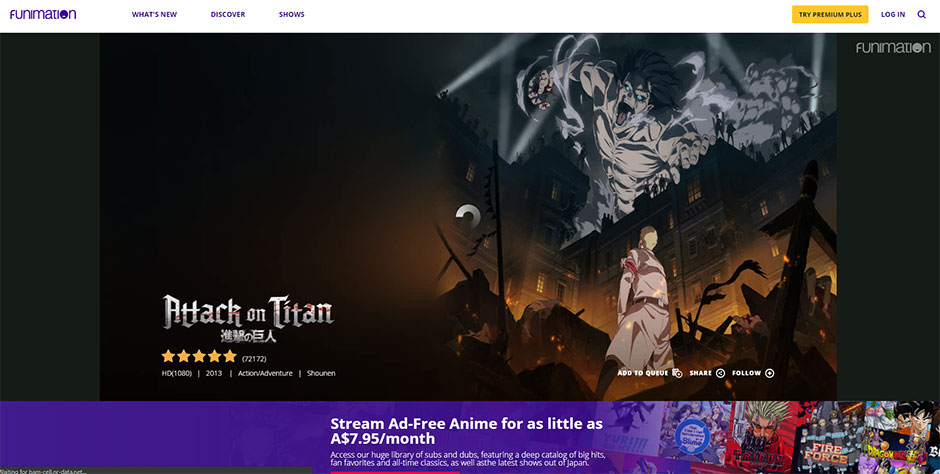Click the Add to Queue label

(x=643, y=373)
